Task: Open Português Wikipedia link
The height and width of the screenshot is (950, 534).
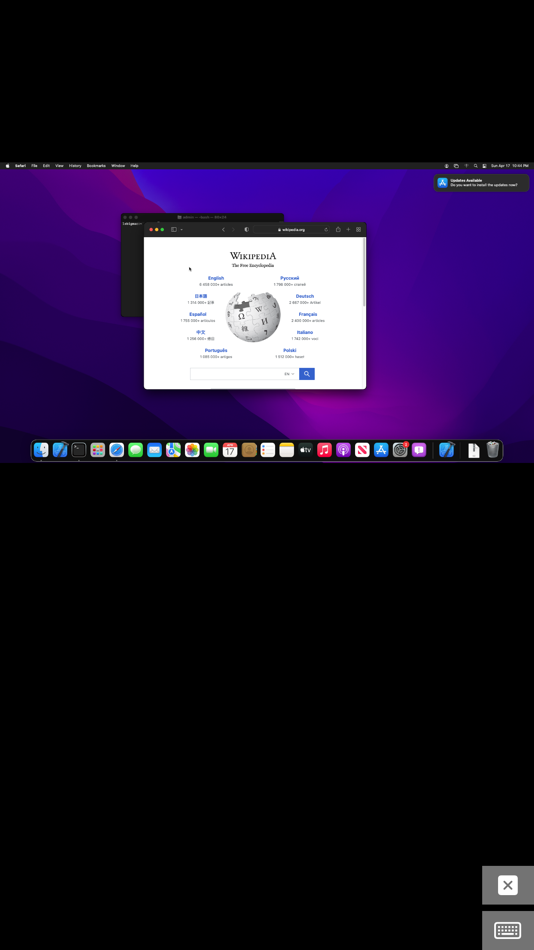Action: coord(216,351)
